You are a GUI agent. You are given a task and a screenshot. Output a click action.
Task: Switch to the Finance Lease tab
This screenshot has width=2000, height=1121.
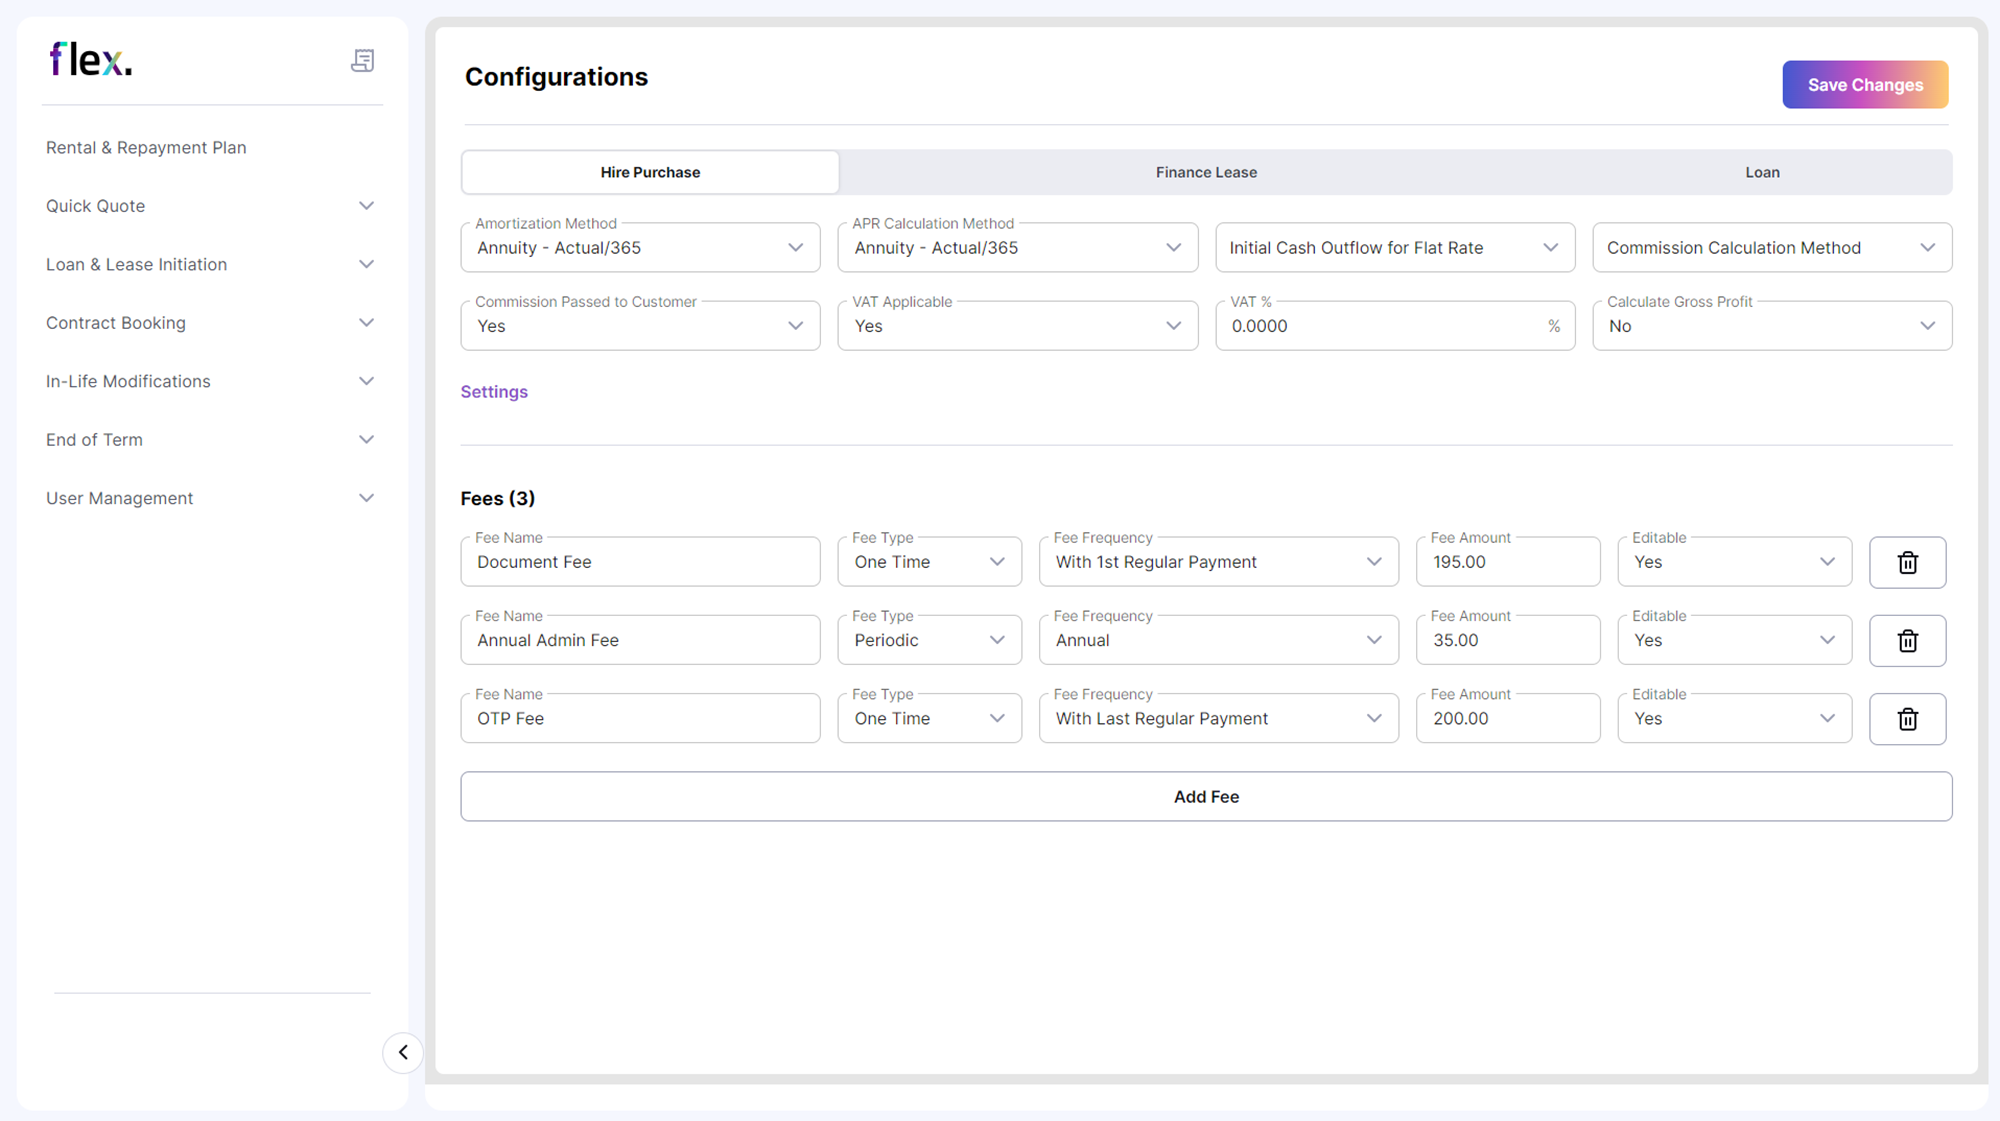coord(1206,172)
